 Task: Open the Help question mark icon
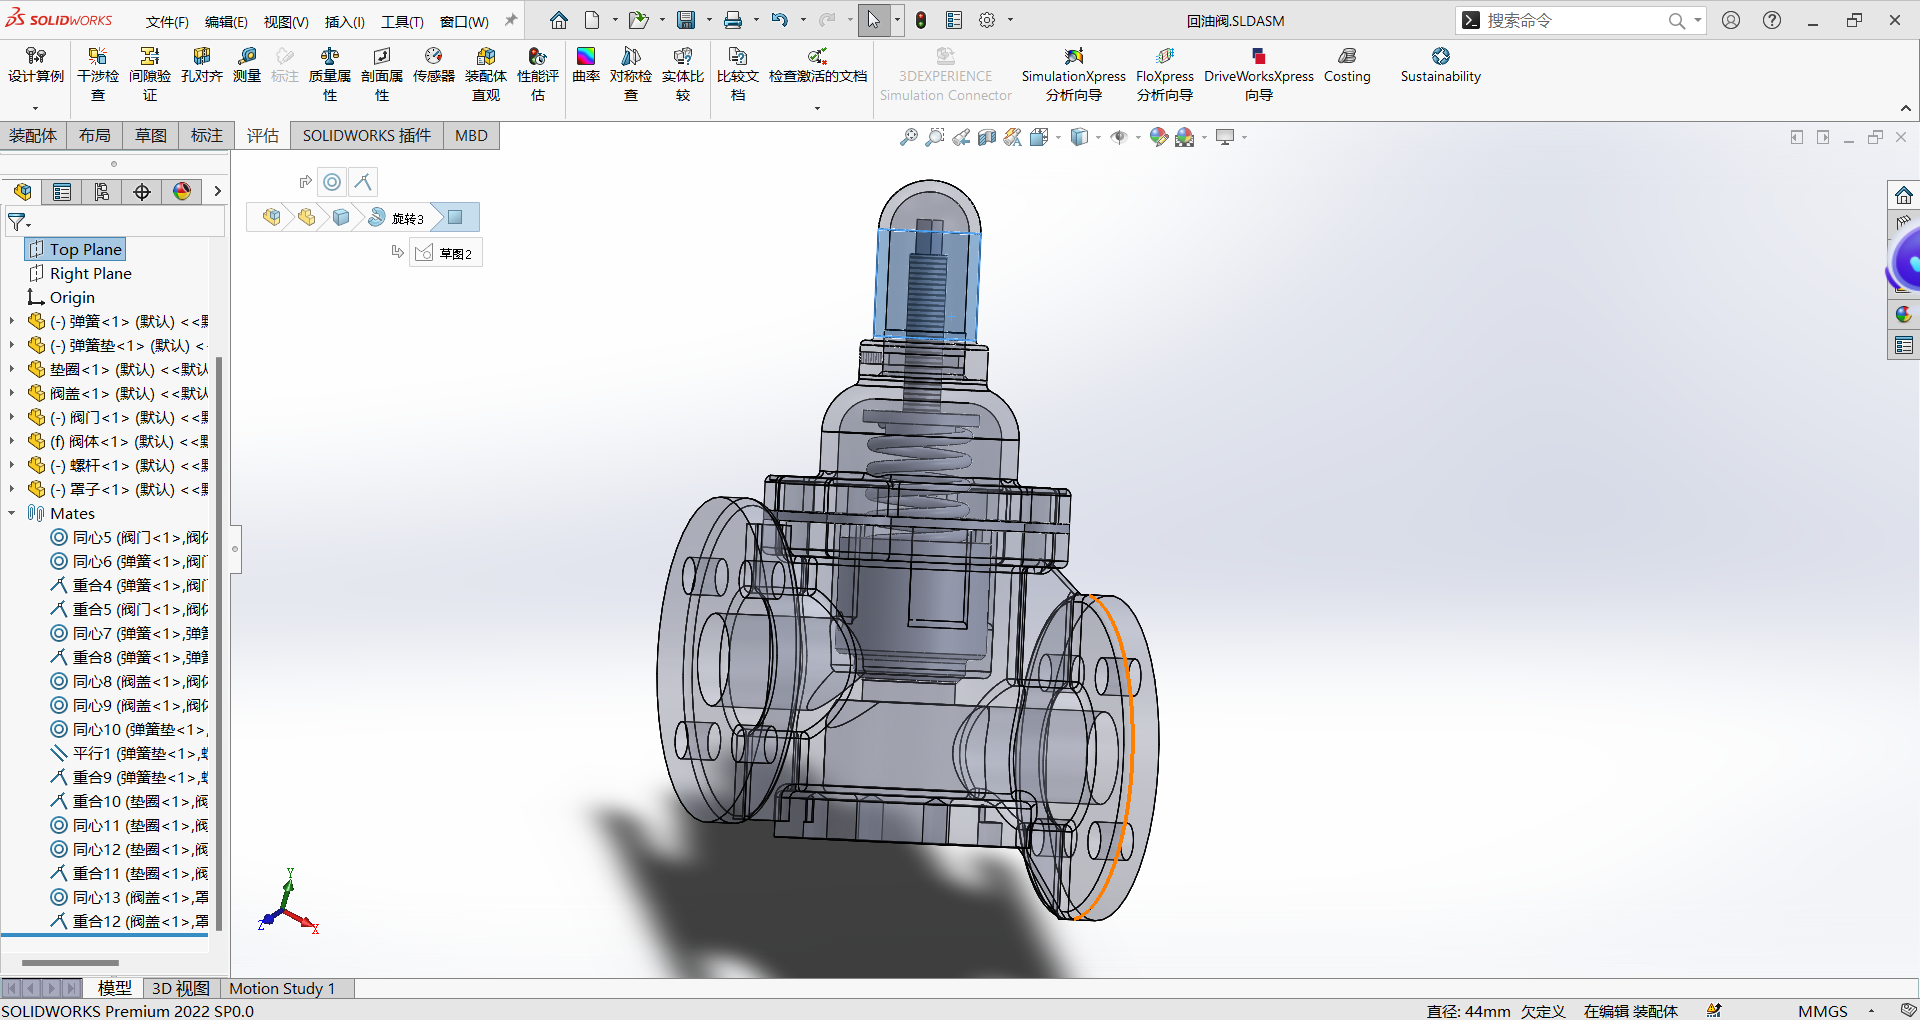(x=1772, y=20)
